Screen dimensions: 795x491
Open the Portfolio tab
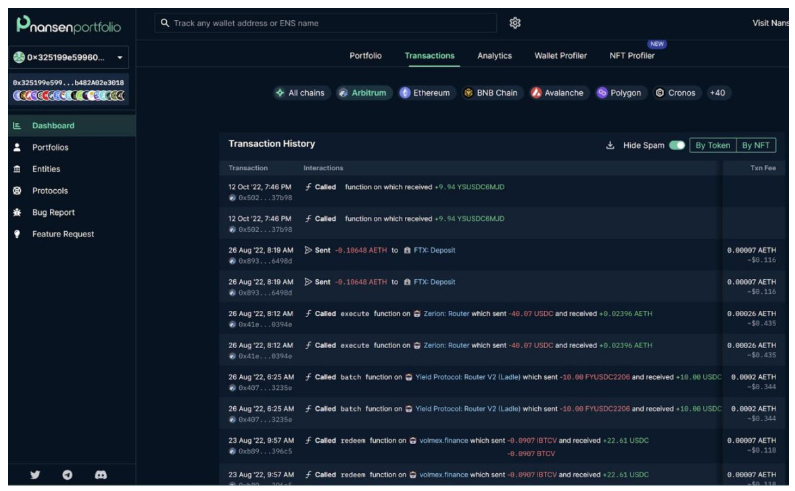click(x=365, y=56)
